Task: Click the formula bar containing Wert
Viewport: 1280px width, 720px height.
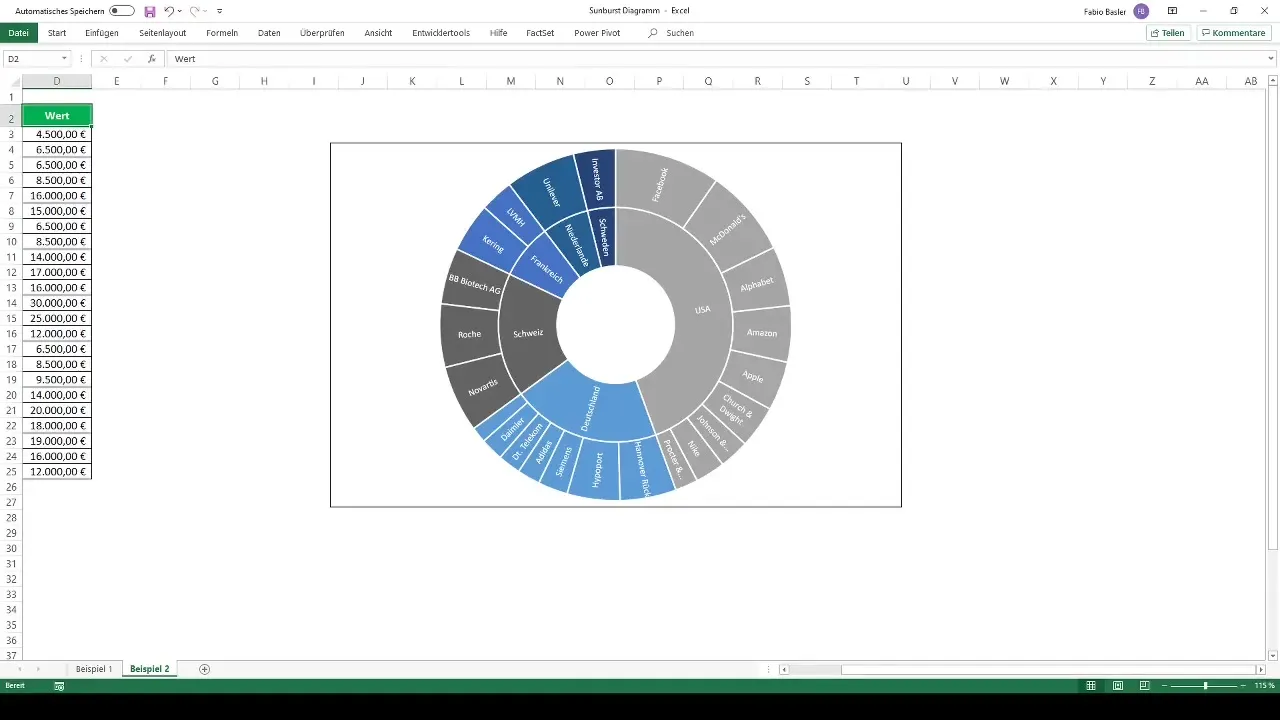Action: pyautogui.click(x=715, y=59)
